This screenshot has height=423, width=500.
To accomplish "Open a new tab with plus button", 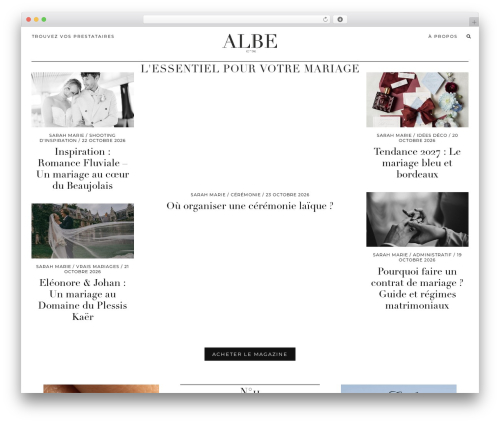I will click(474, 22).
